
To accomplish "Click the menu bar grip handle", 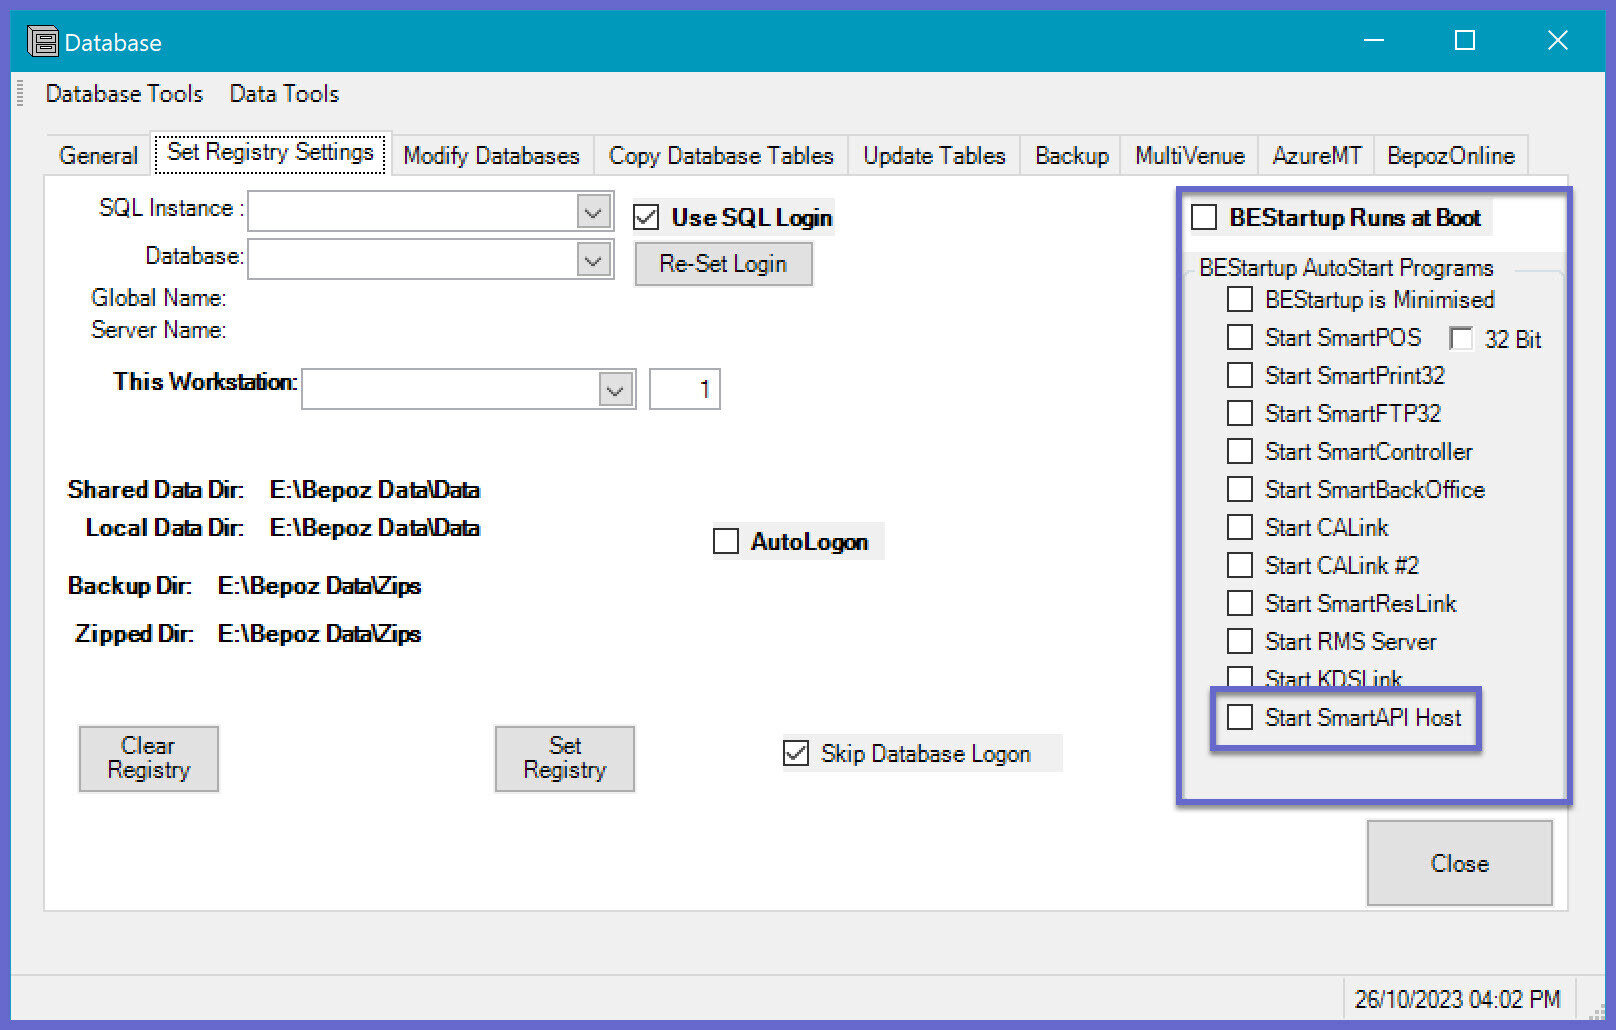I will point(20,94).
